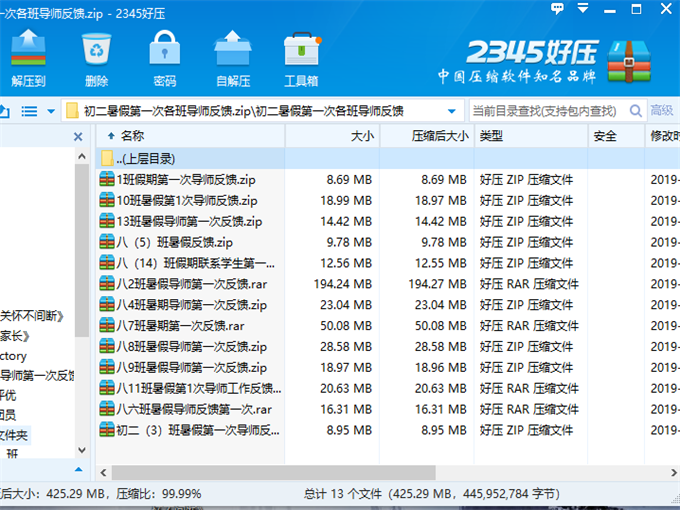Click the 解压到 (Extract to) toolbar icon
The image size is (680, 510).
tap(28, 58)
